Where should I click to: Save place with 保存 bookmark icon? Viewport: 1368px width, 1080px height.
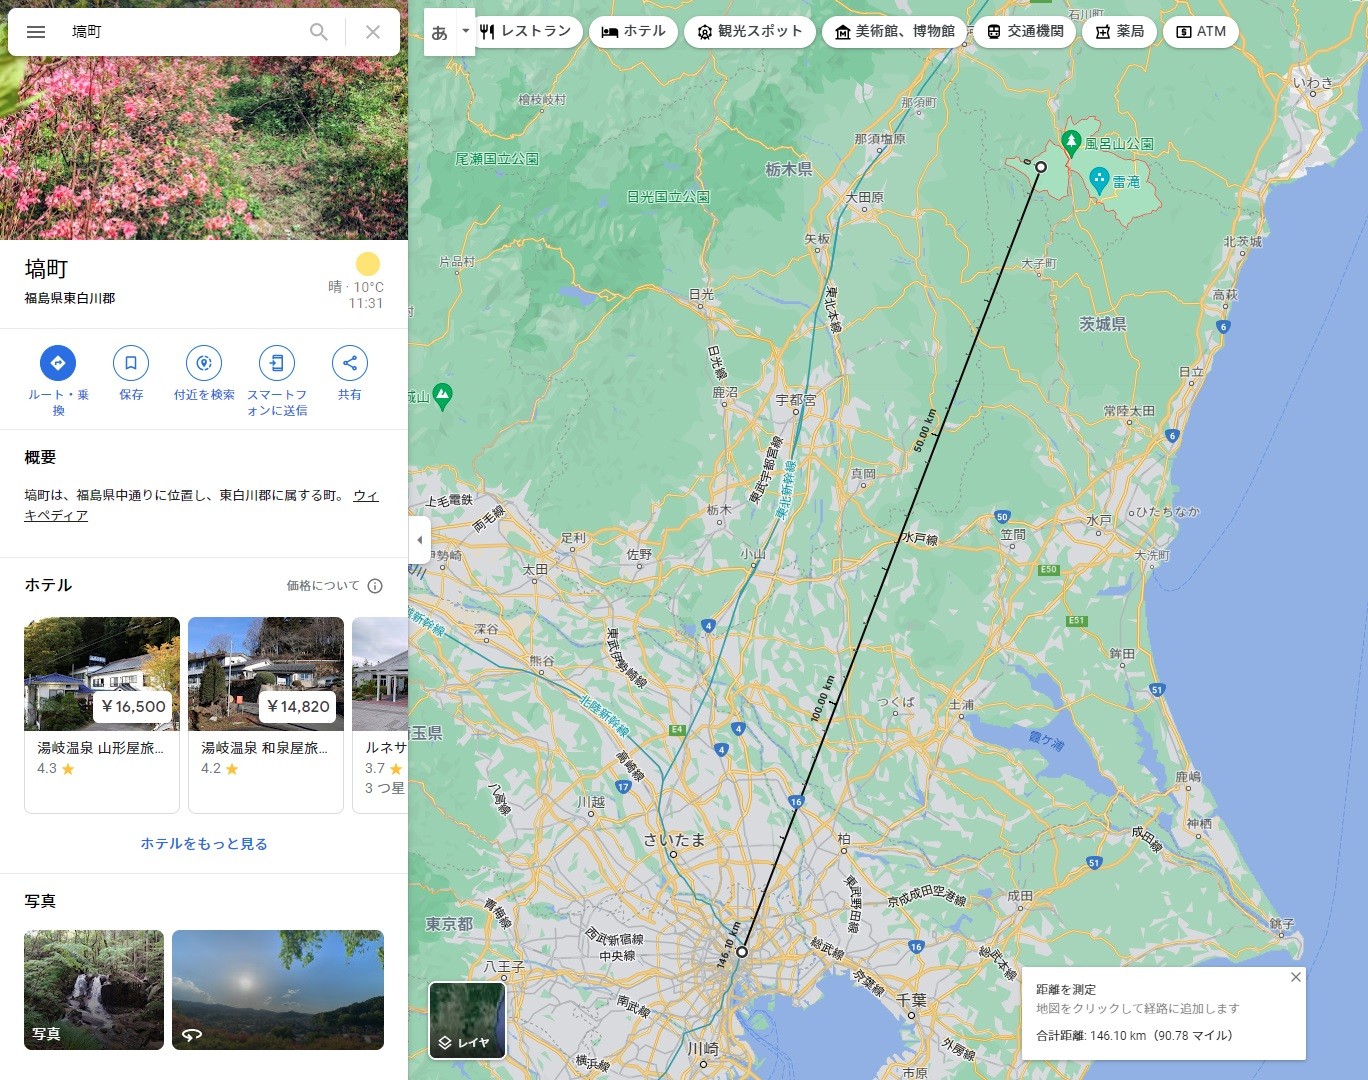pyautogui.click(x=131, y=363)
